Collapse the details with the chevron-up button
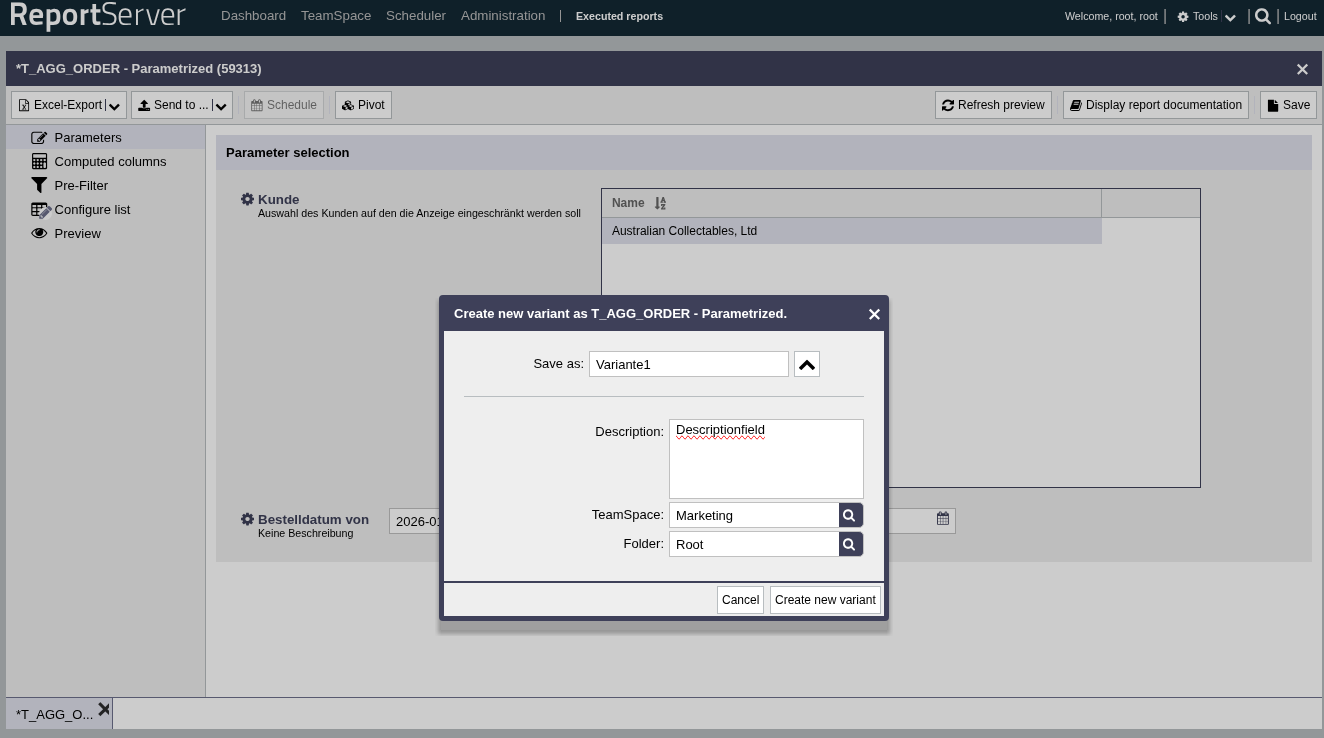 pyautogui.click(x=807, y=365)
